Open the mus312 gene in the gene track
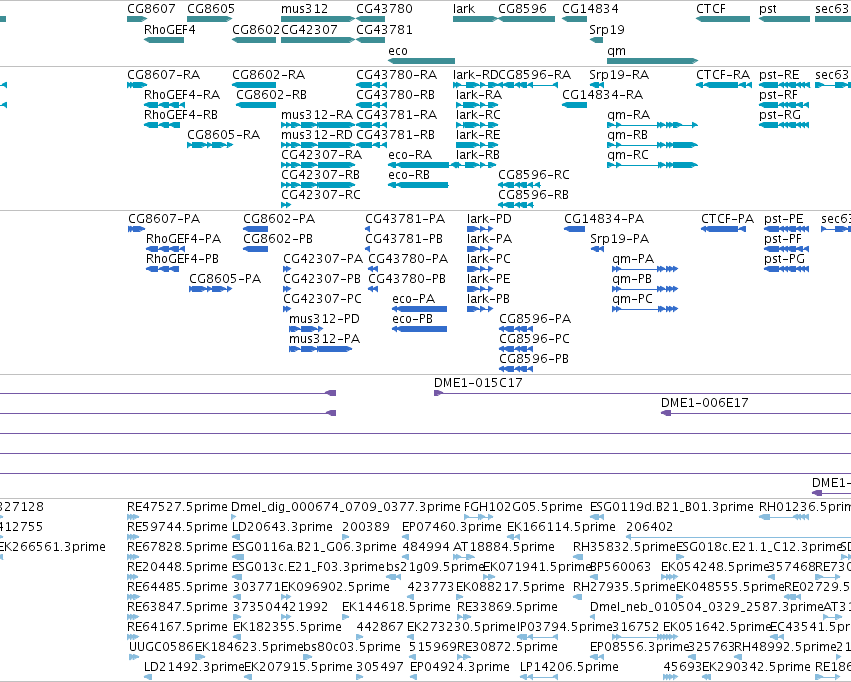 (x=317, y=19)
